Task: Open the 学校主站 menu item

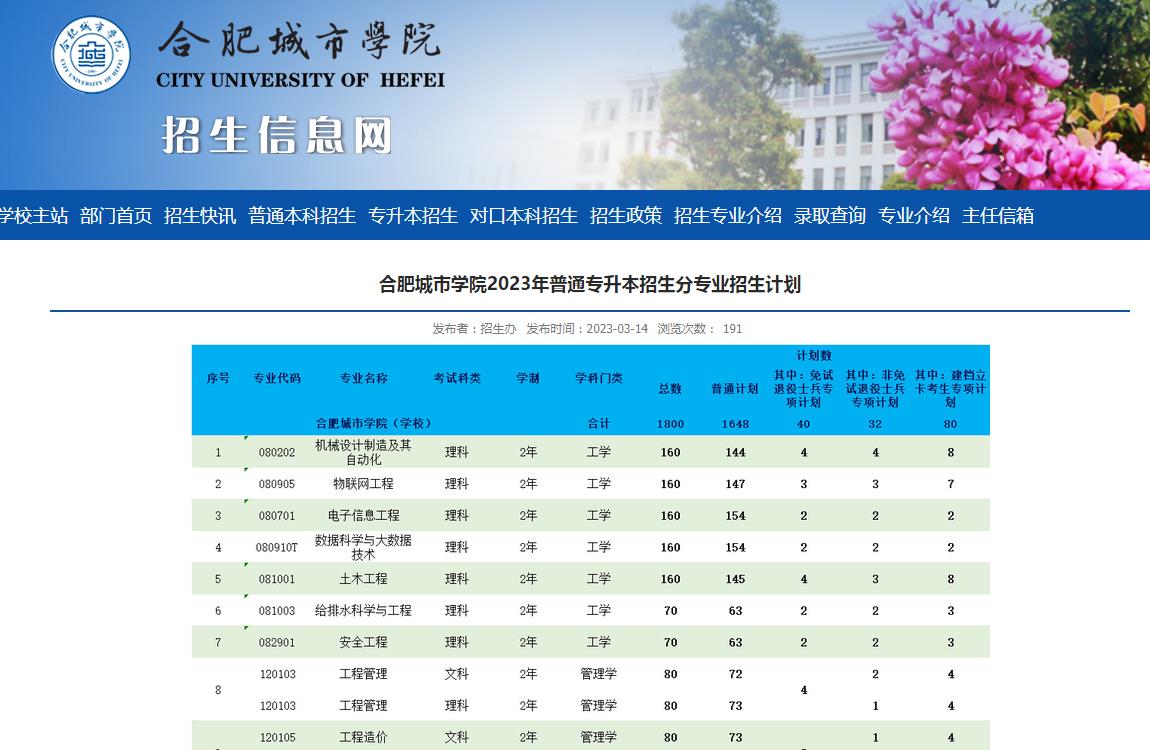Action: click(34, 216)
